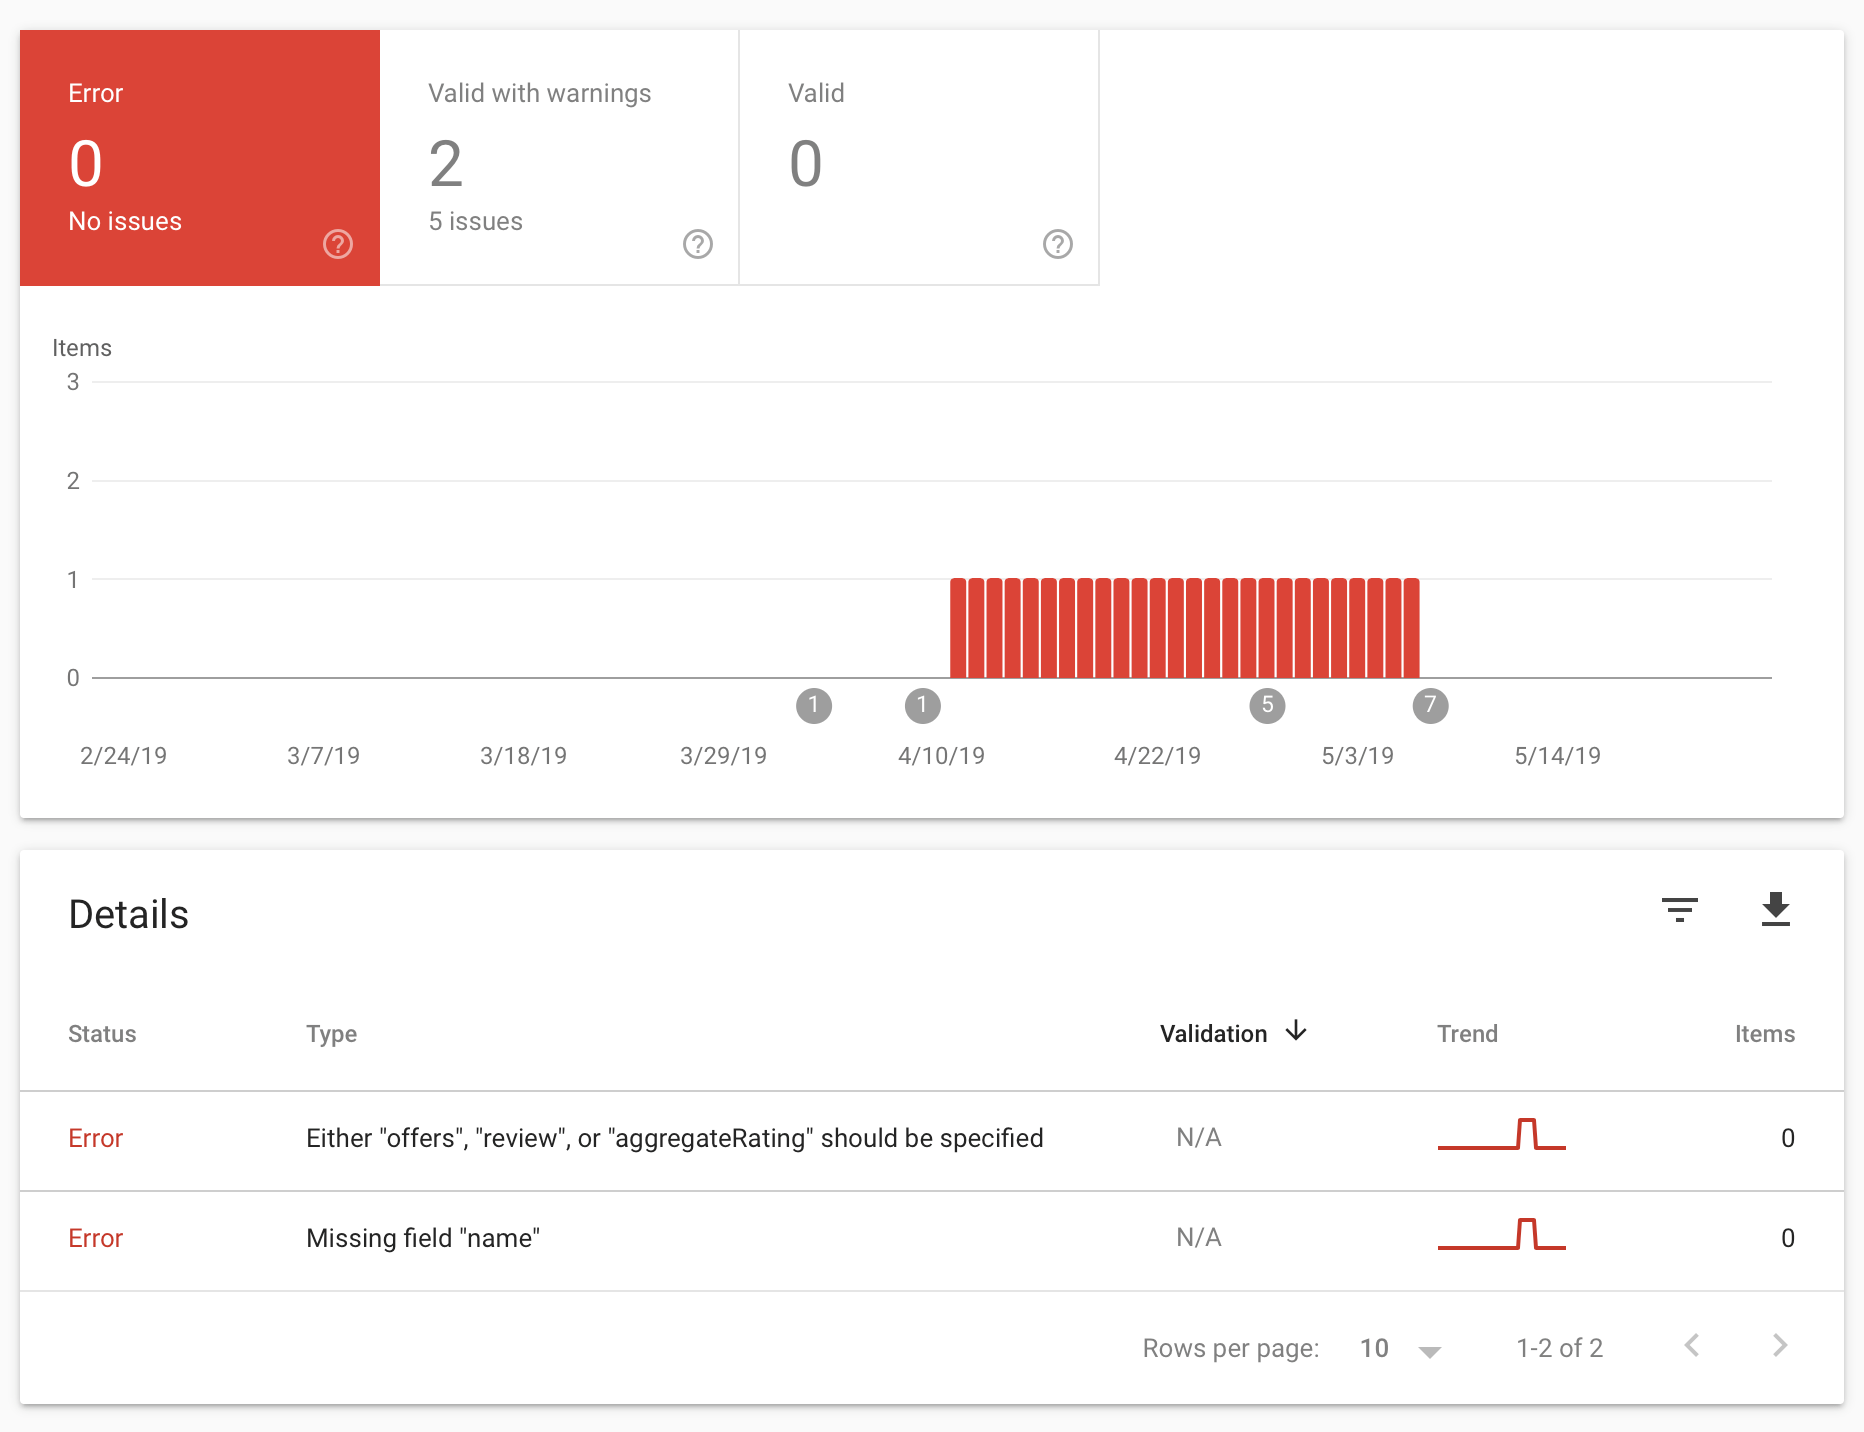Open the filter rows icon in Details
Viewport: 1864px width, 1432px height.
point(1679,910)
